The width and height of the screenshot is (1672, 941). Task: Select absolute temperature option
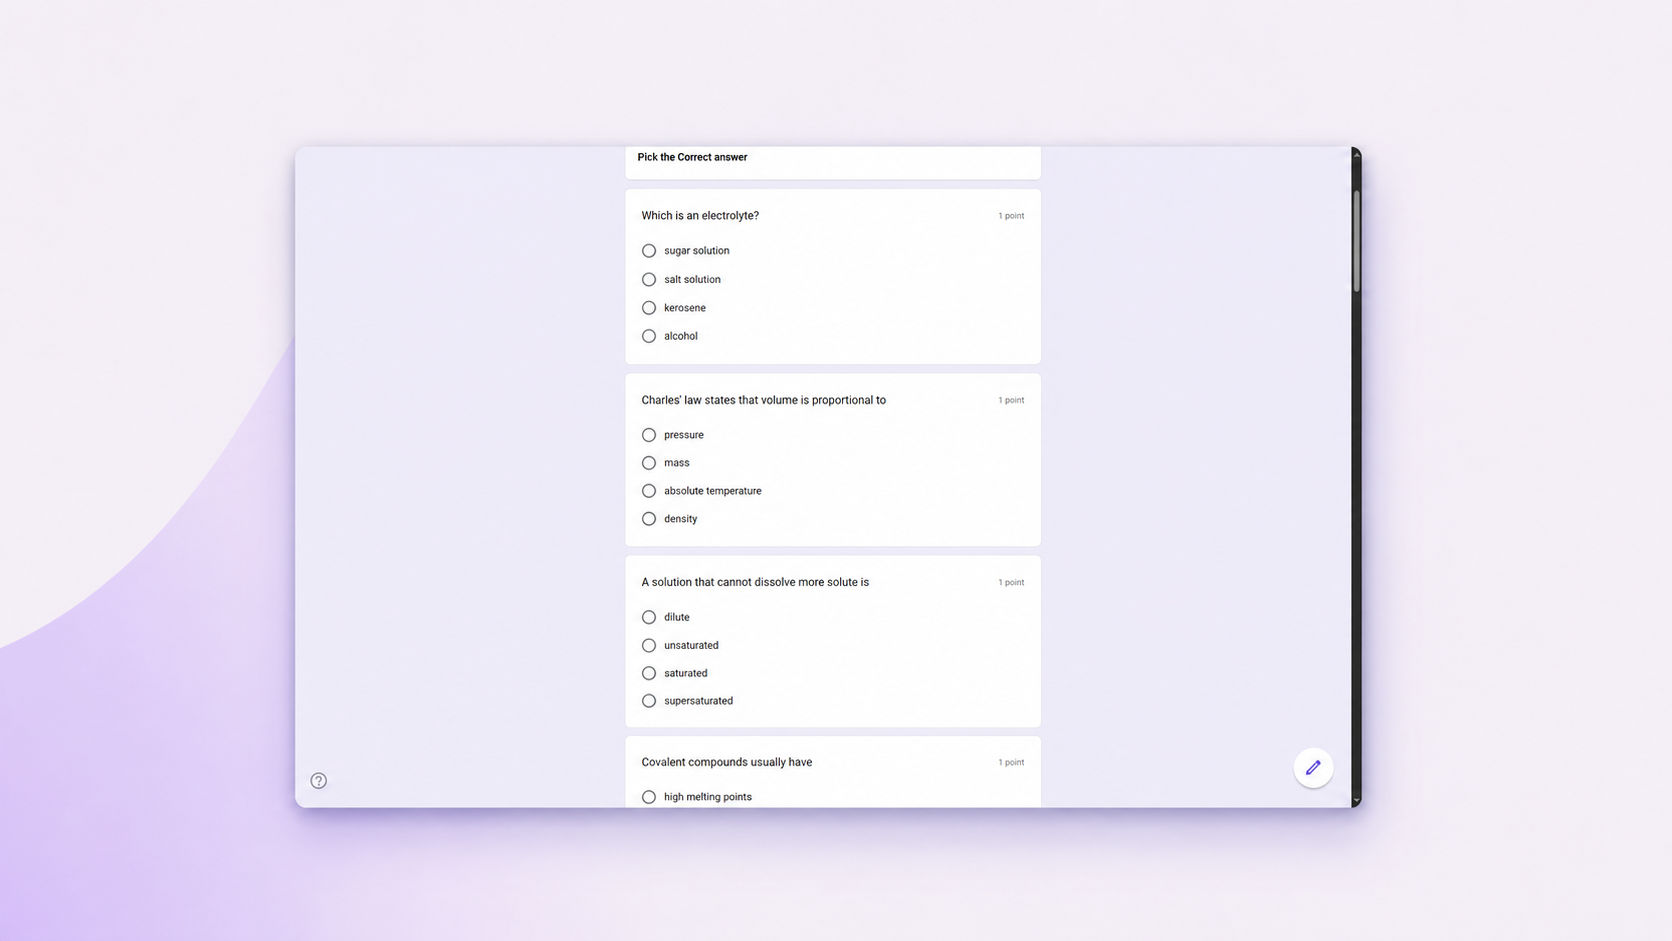pyautogui.click(x=649, y=491)
